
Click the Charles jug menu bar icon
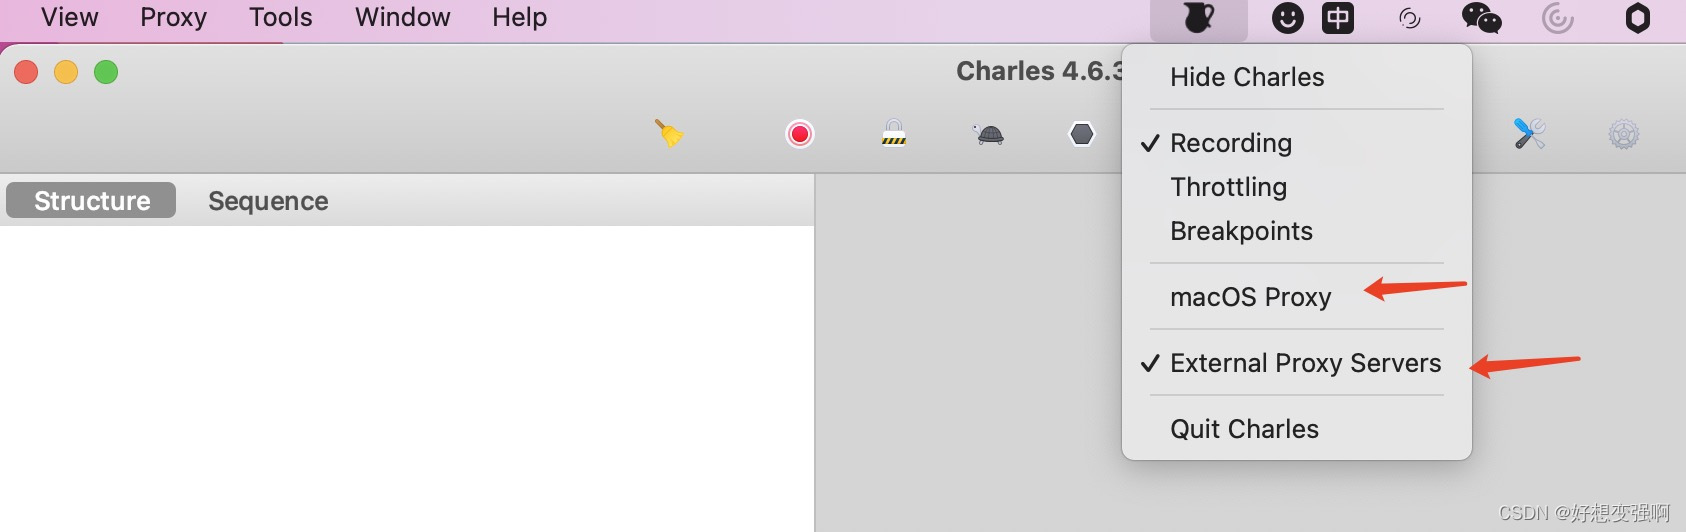(x=1199, y=18)
